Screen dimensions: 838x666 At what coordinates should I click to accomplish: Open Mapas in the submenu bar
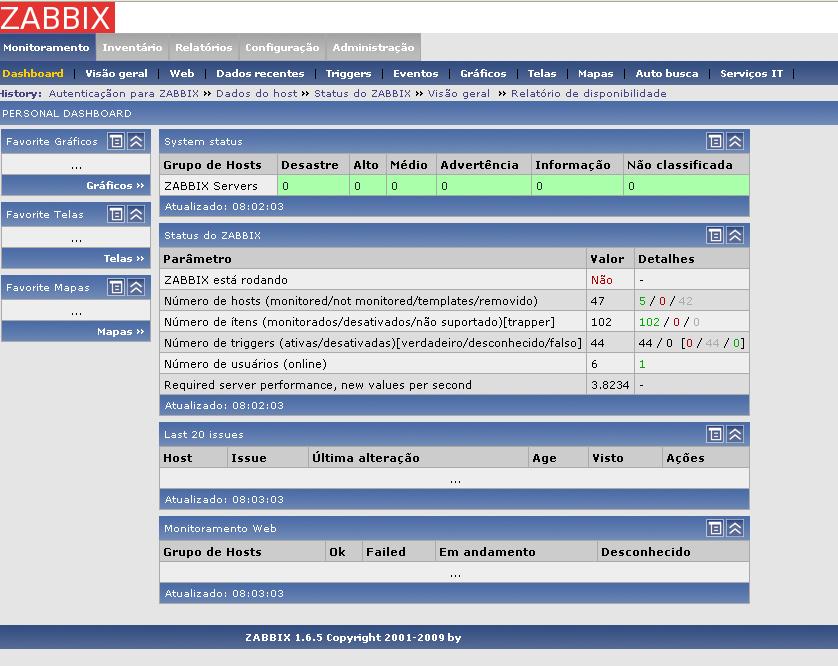coord(595,73)
